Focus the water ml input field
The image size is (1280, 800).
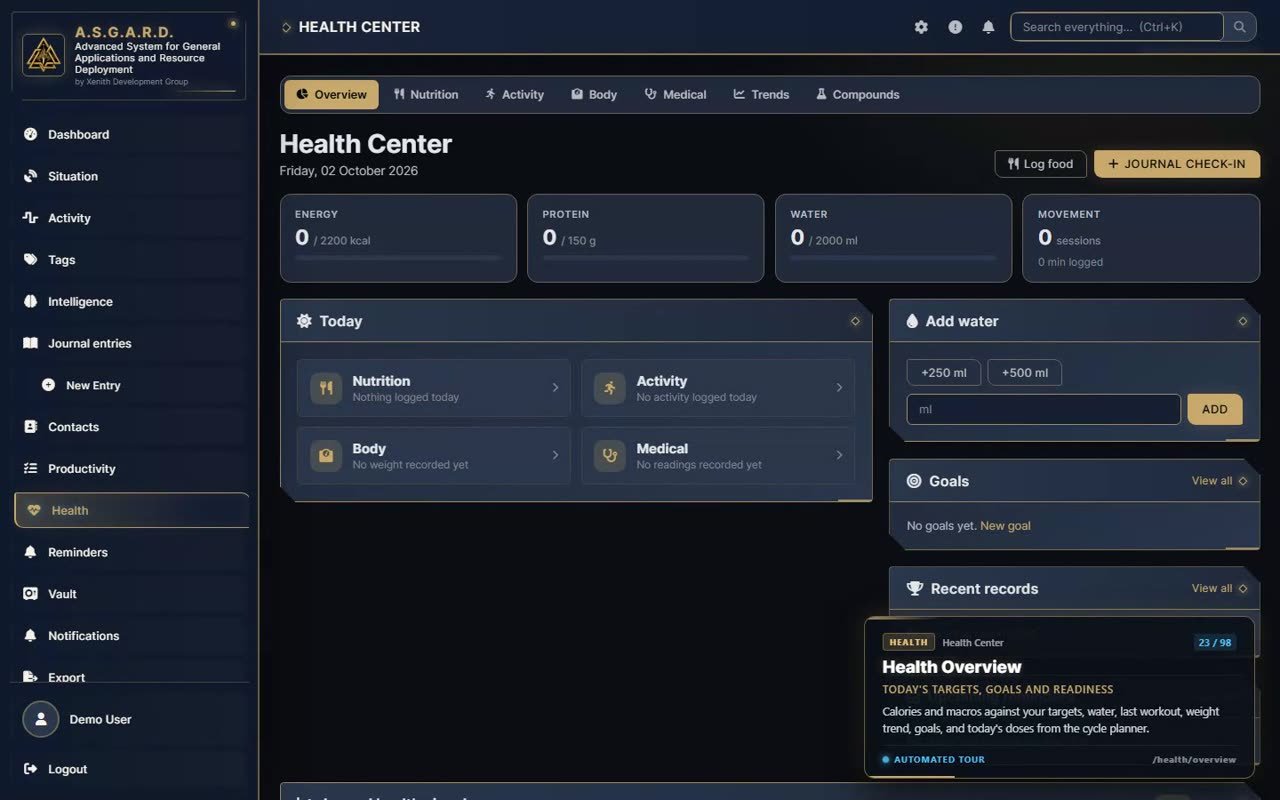coord(1044,409)
